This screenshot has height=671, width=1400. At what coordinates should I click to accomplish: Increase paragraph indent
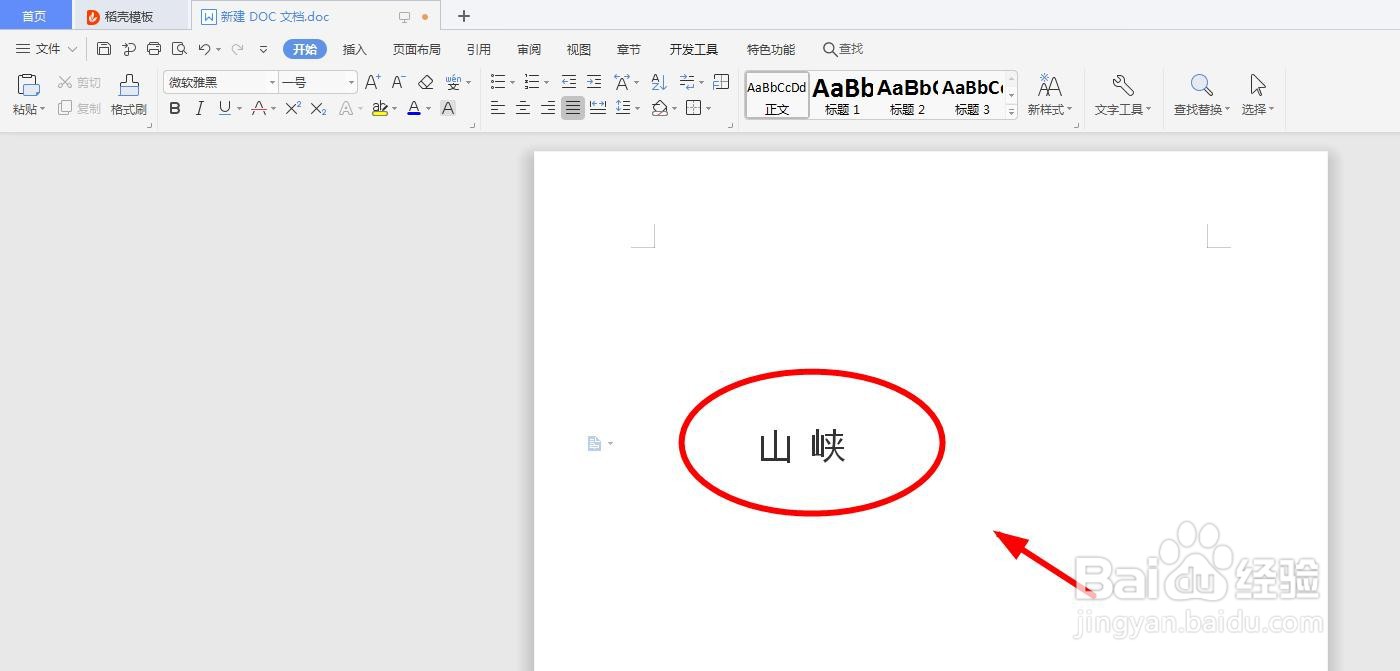[594, 82]
